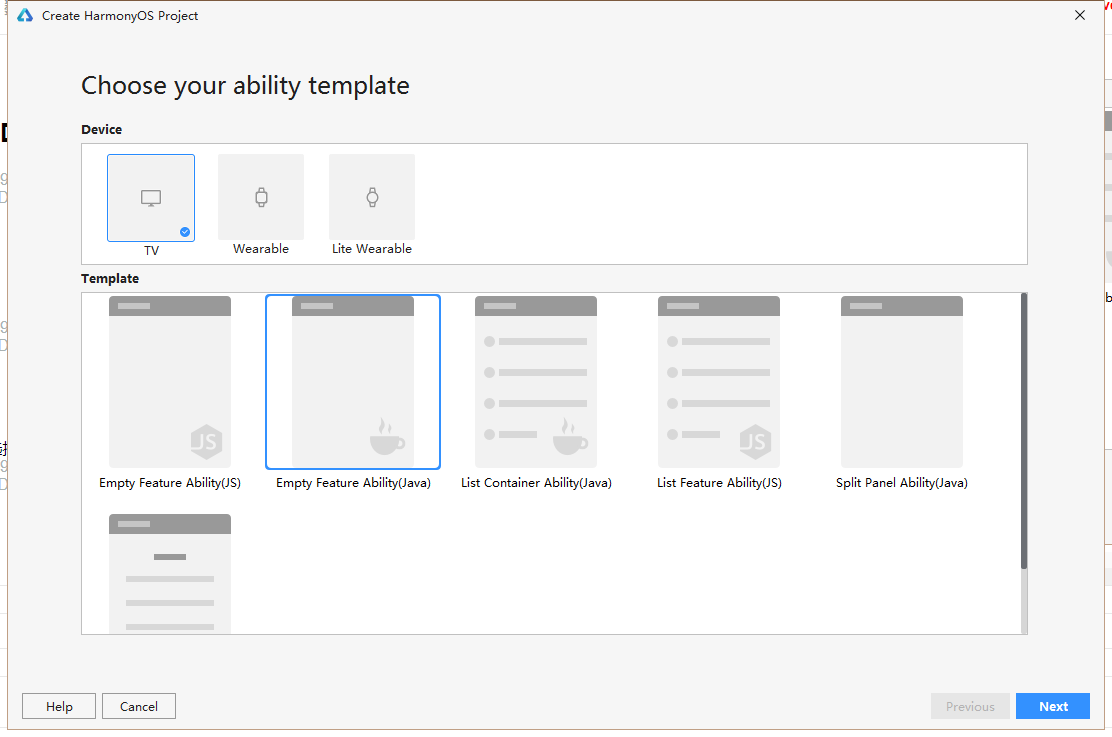Click the disabled Previous button

point(970,706)
